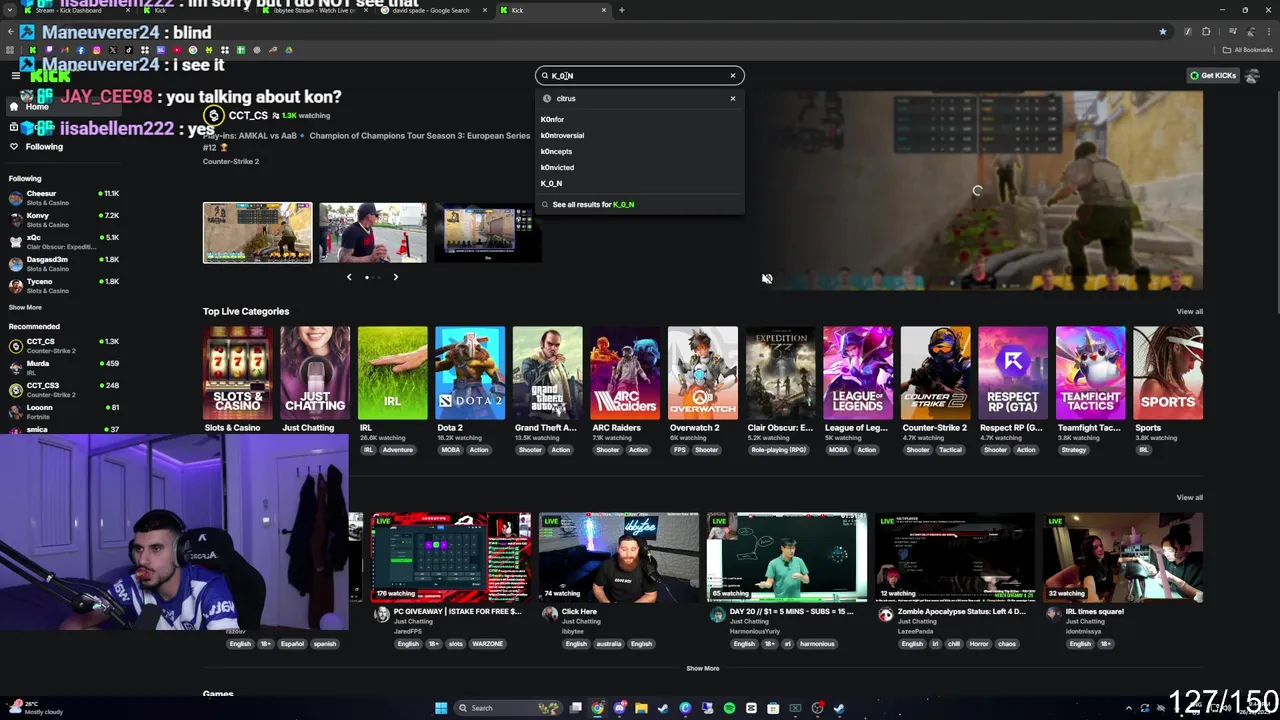Image resolution: width=1280 pixels, height=720 pixels.
Task: Select the first Counter-Strike carousel thumbnail
Action: [x=258, y=233]
